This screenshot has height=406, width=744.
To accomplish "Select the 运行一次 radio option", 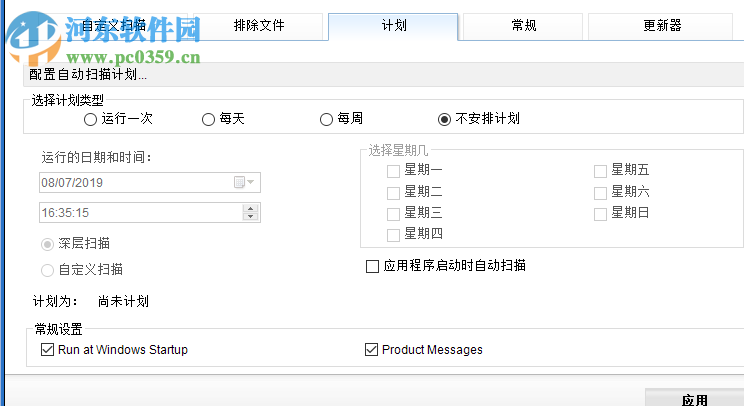I will pyautogui.click(x=90, y=119).
